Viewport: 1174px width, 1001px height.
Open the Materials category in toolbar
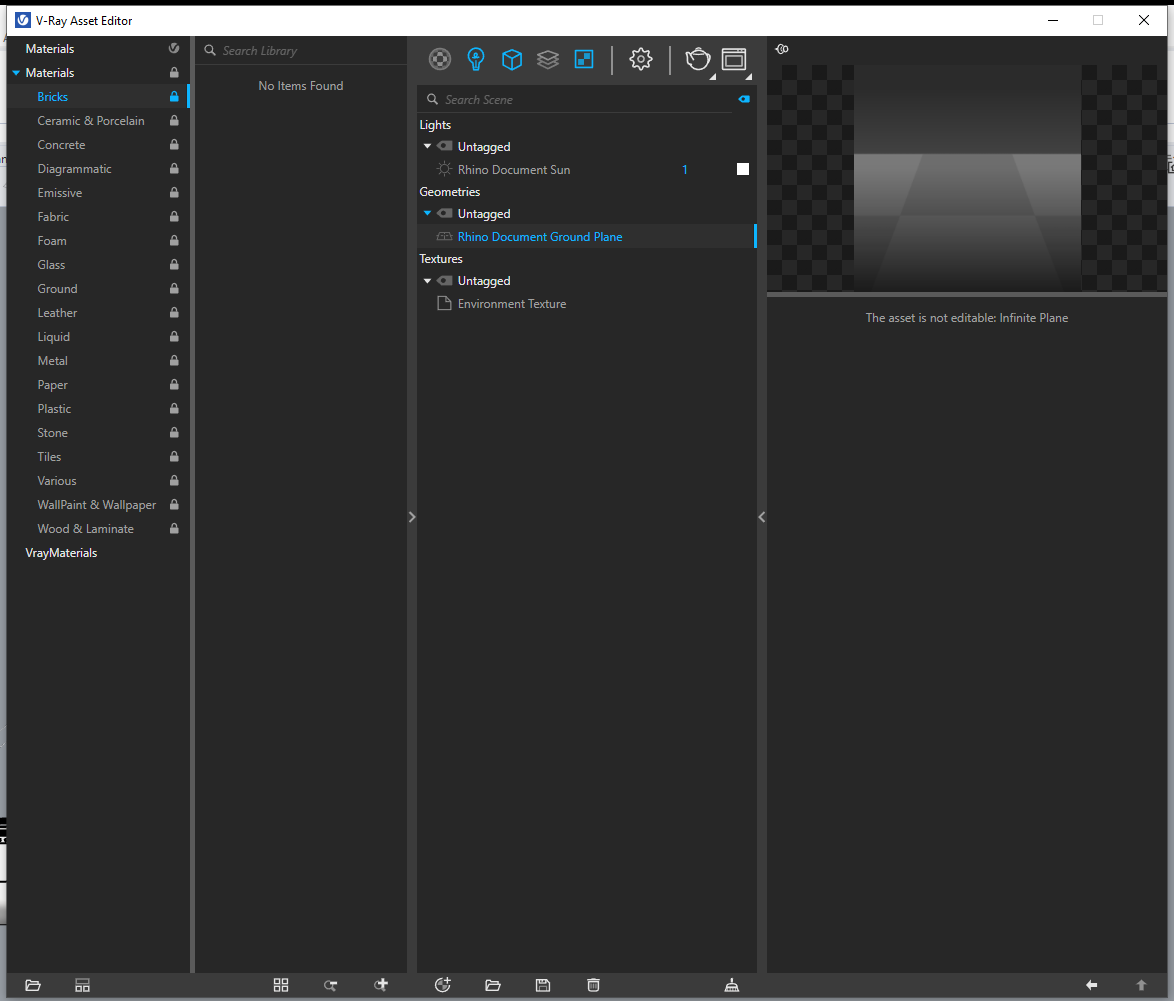coord(440,59)
